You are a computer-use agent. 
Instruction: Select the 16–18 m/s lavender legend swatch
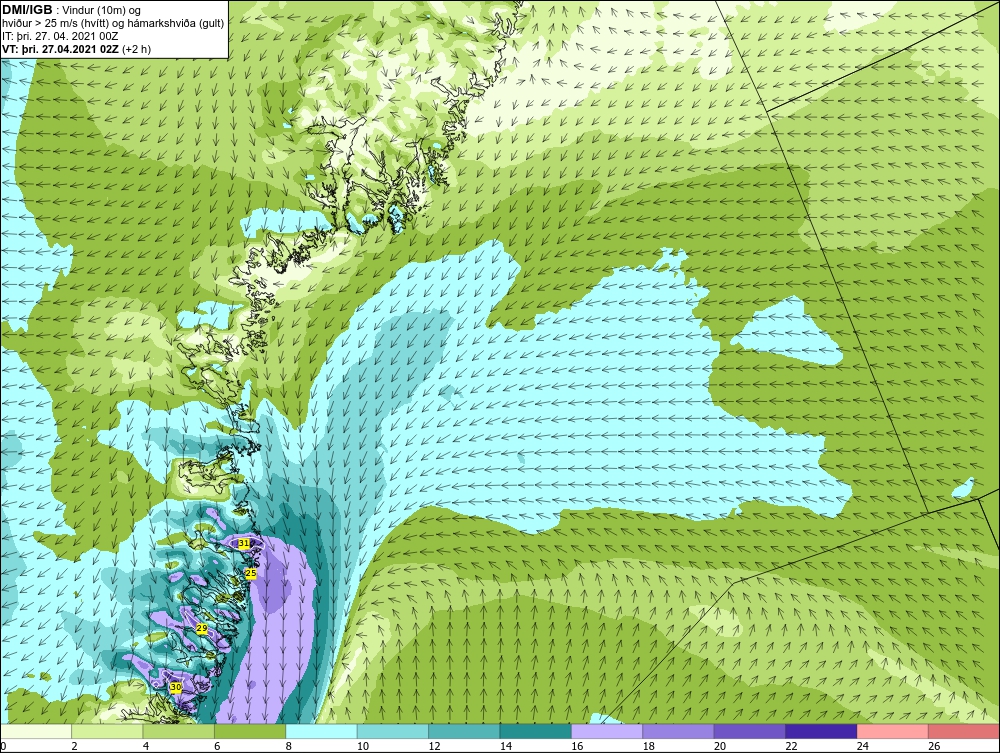[607, 731]
